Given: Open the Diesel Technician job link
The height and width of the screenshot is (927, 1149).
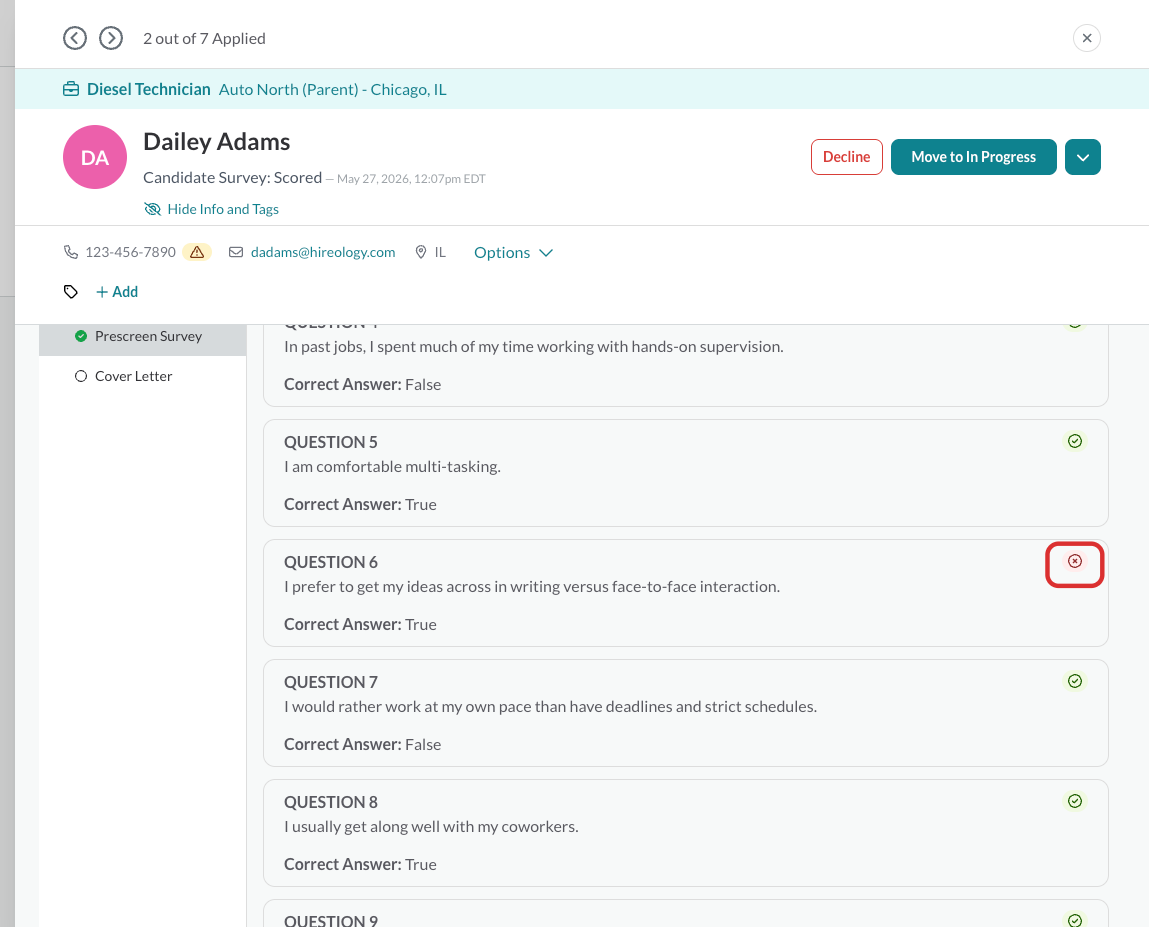Looking at the screenshot, I should click(149, 89).
